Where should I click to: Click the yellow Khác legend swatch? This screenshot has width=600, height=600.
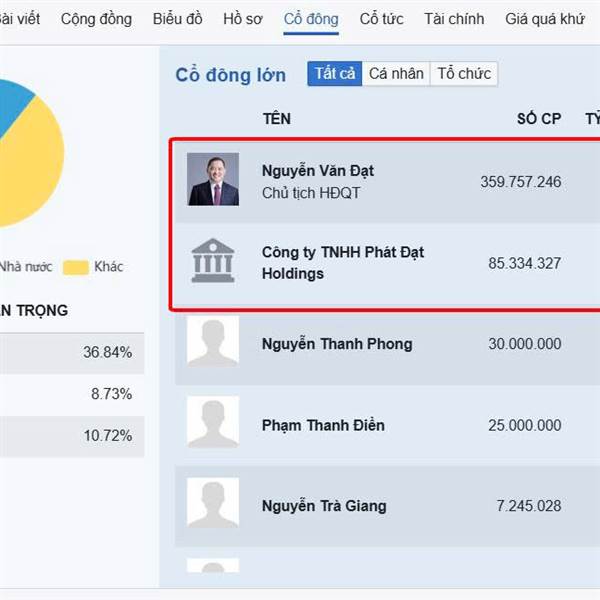tap(76, 267)
